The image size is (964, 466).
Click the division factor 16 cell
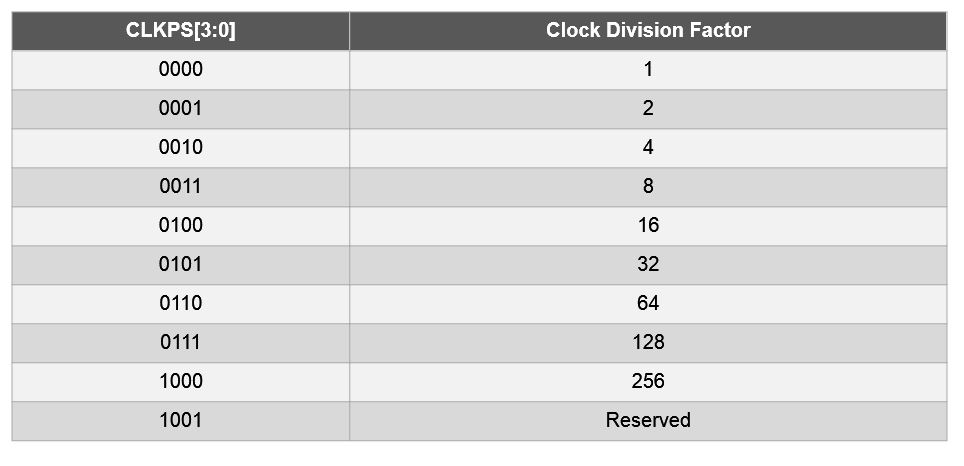click(648, 226)
